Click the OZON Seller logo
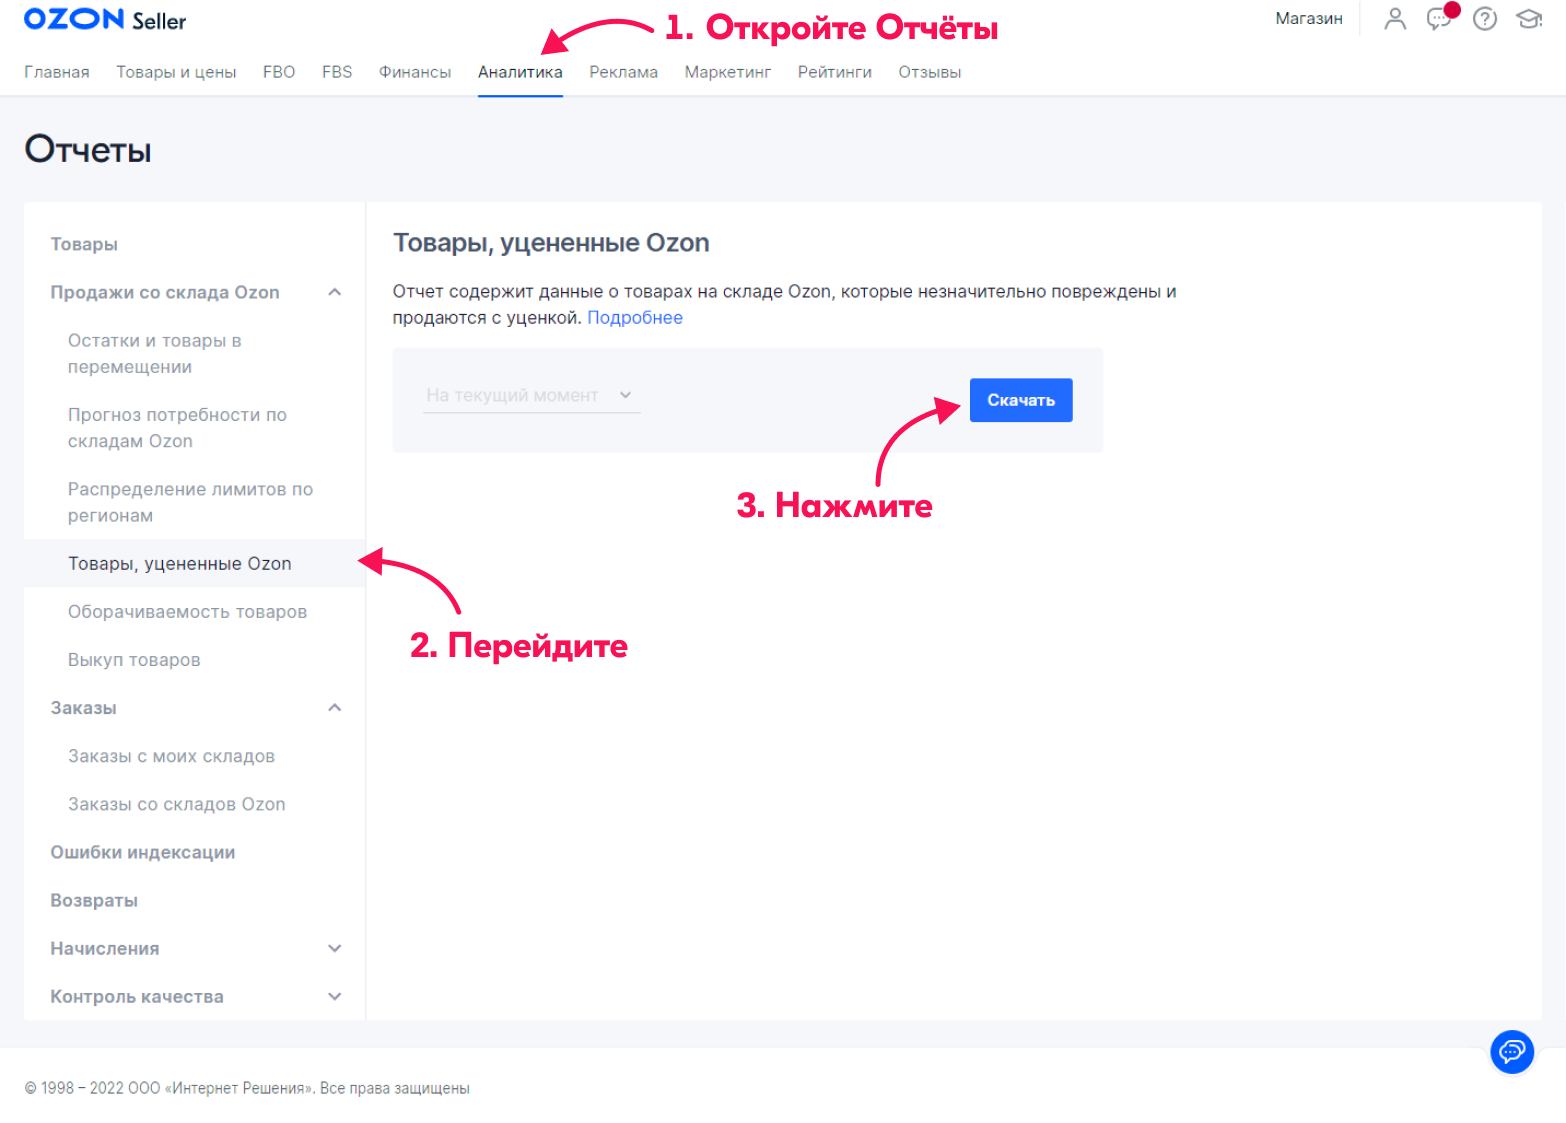The width and height of the screenshot is (1566, 1123). 105,20
